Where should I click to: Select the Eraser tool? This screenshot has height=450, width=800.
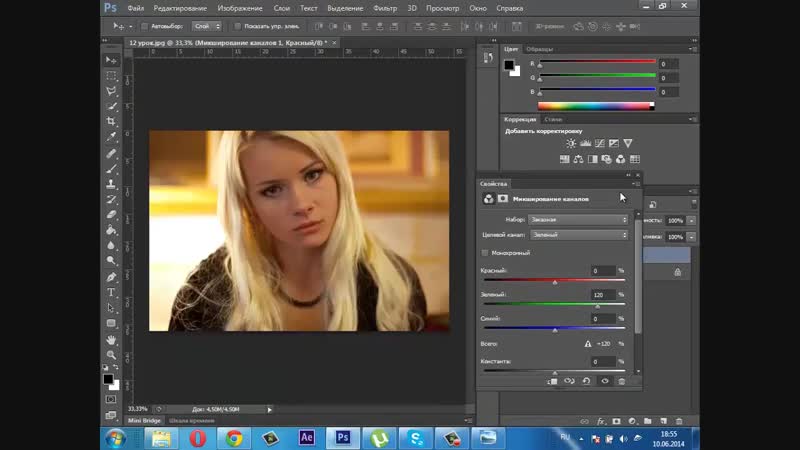point(111,215)
